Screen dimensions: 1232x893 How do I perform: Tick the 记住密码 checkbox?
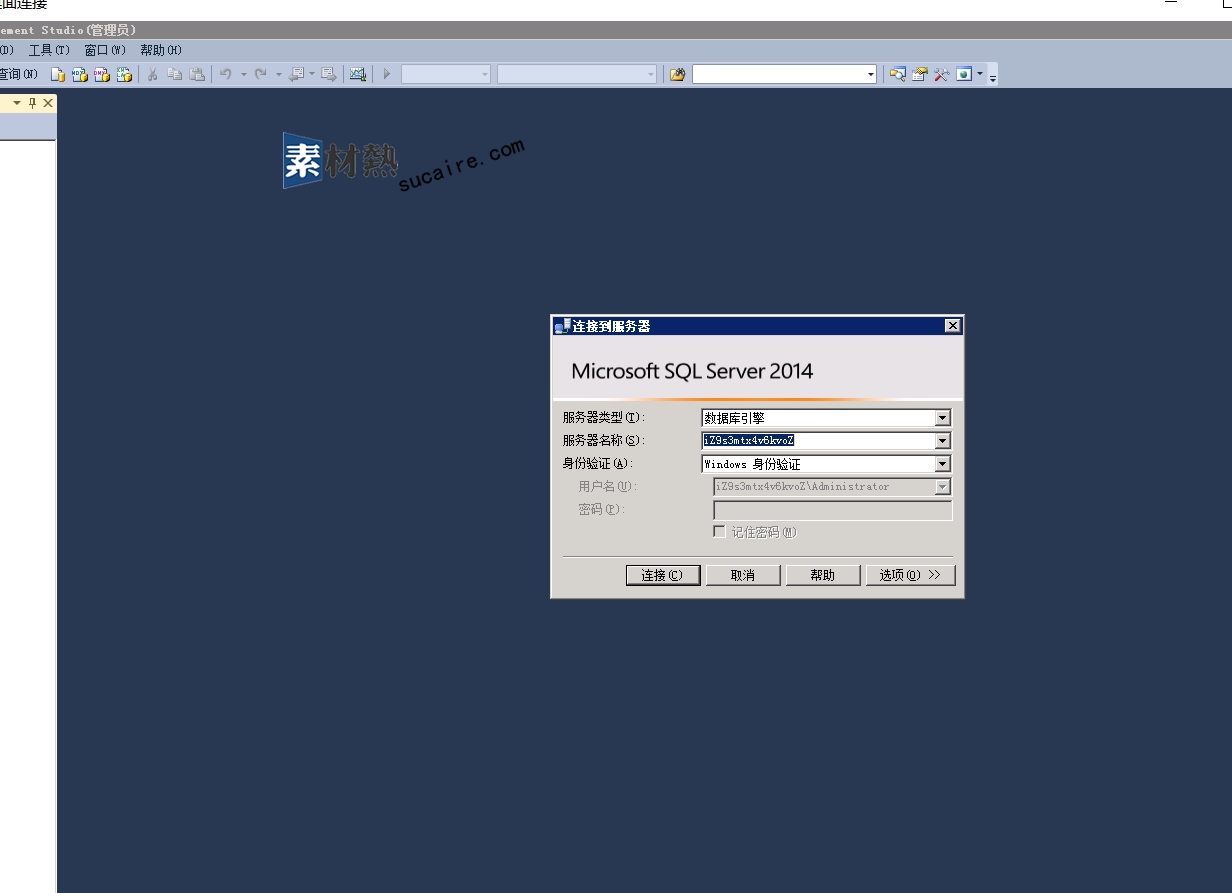tap(719, 532)
